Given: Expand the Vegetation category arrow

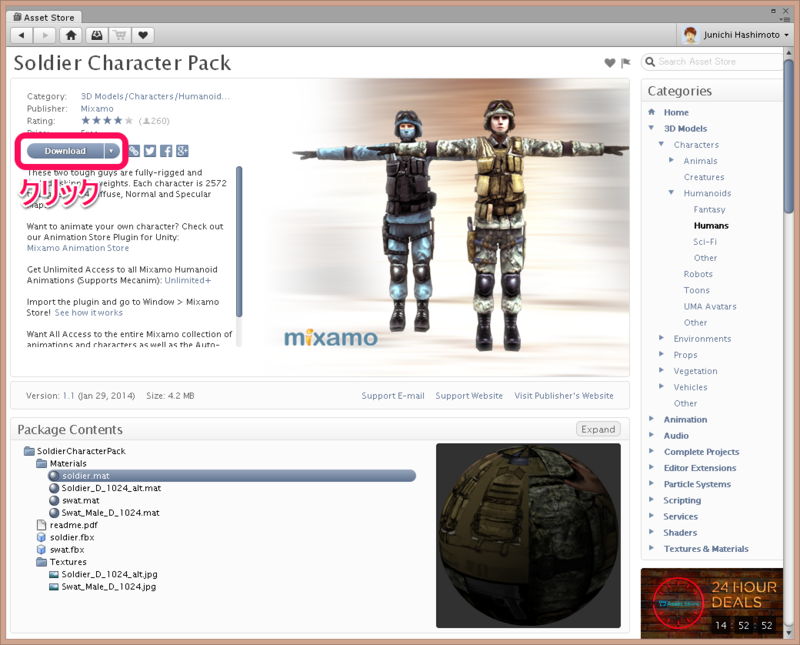Looking at the screenshot, I should 661,370.
